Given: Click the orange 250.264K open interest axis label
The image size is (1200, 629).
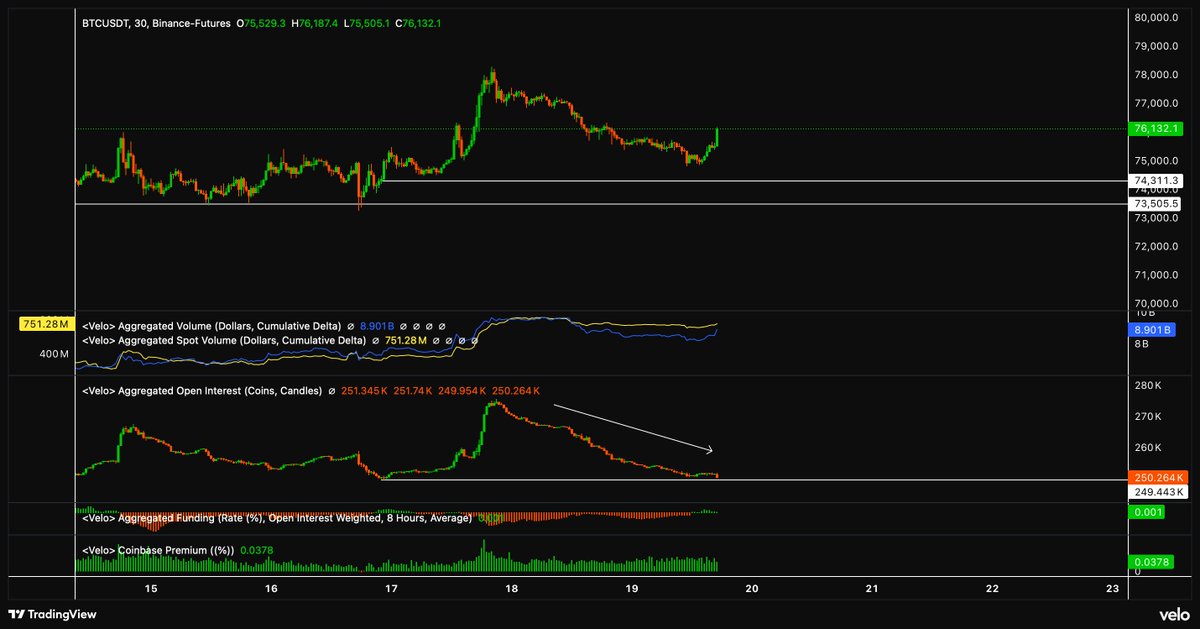Looking at the screenshot, I should 1156,477.
